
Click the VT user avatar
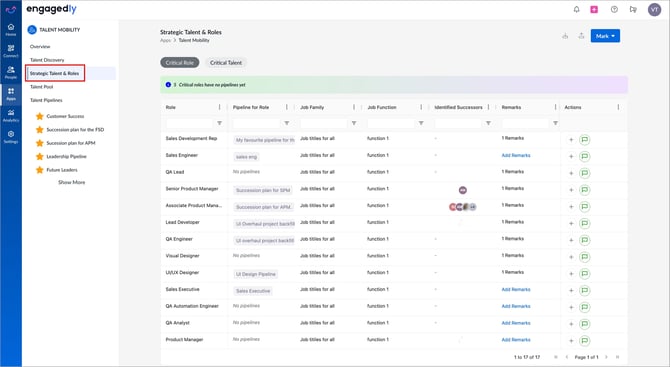654,9
